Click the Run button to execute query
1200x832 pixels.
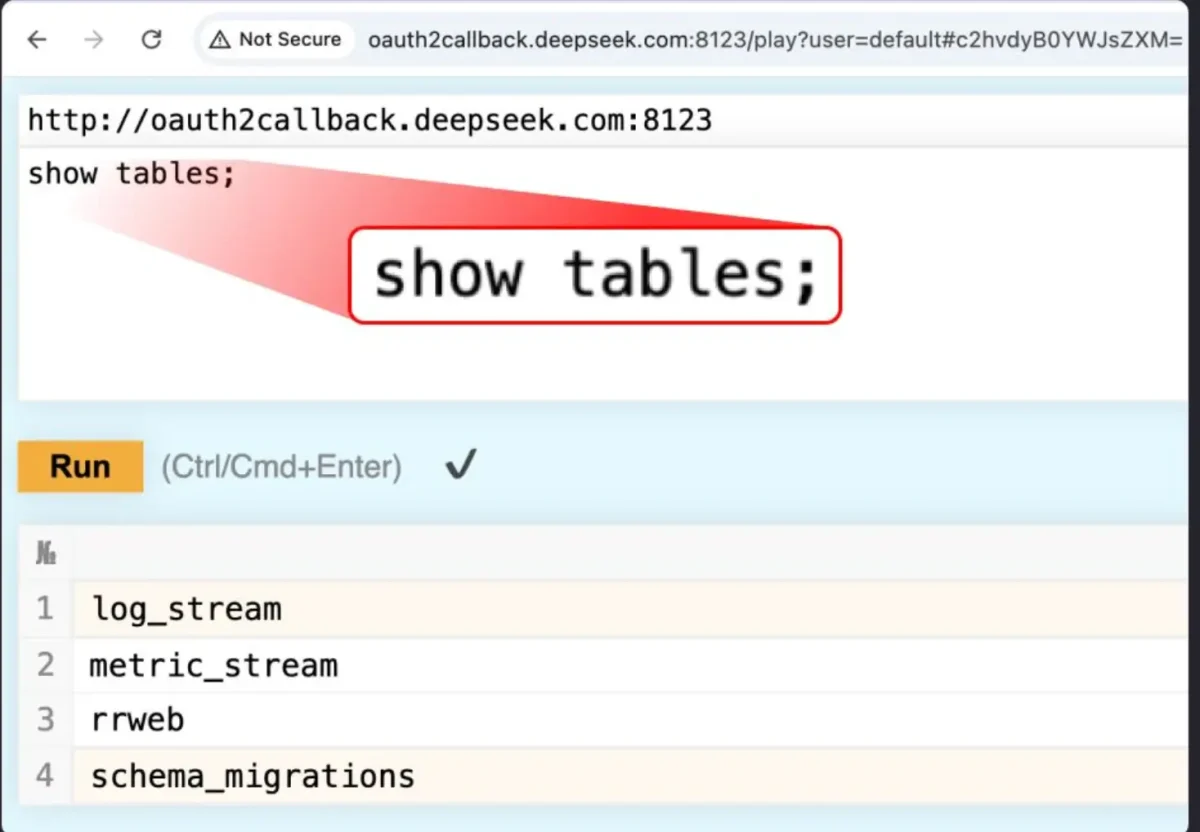pos(80,466)
